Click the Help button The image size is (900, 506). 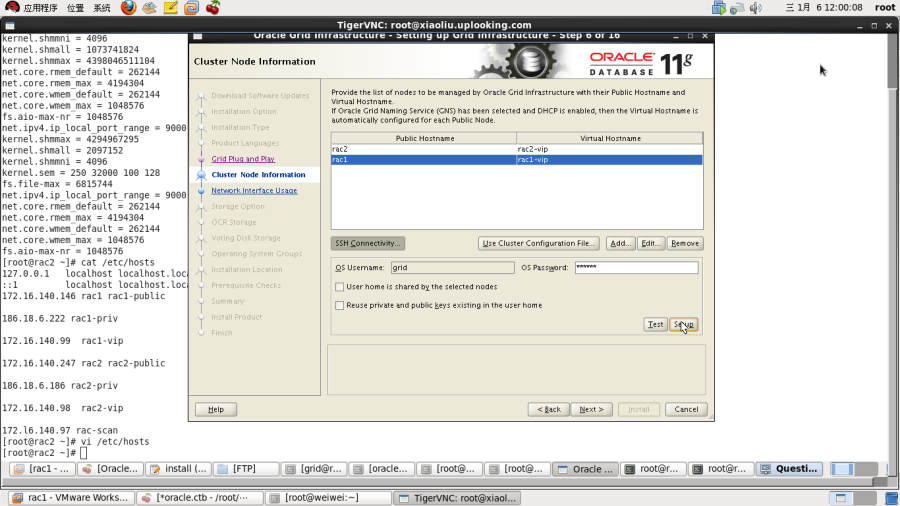[x=216, y=410]
